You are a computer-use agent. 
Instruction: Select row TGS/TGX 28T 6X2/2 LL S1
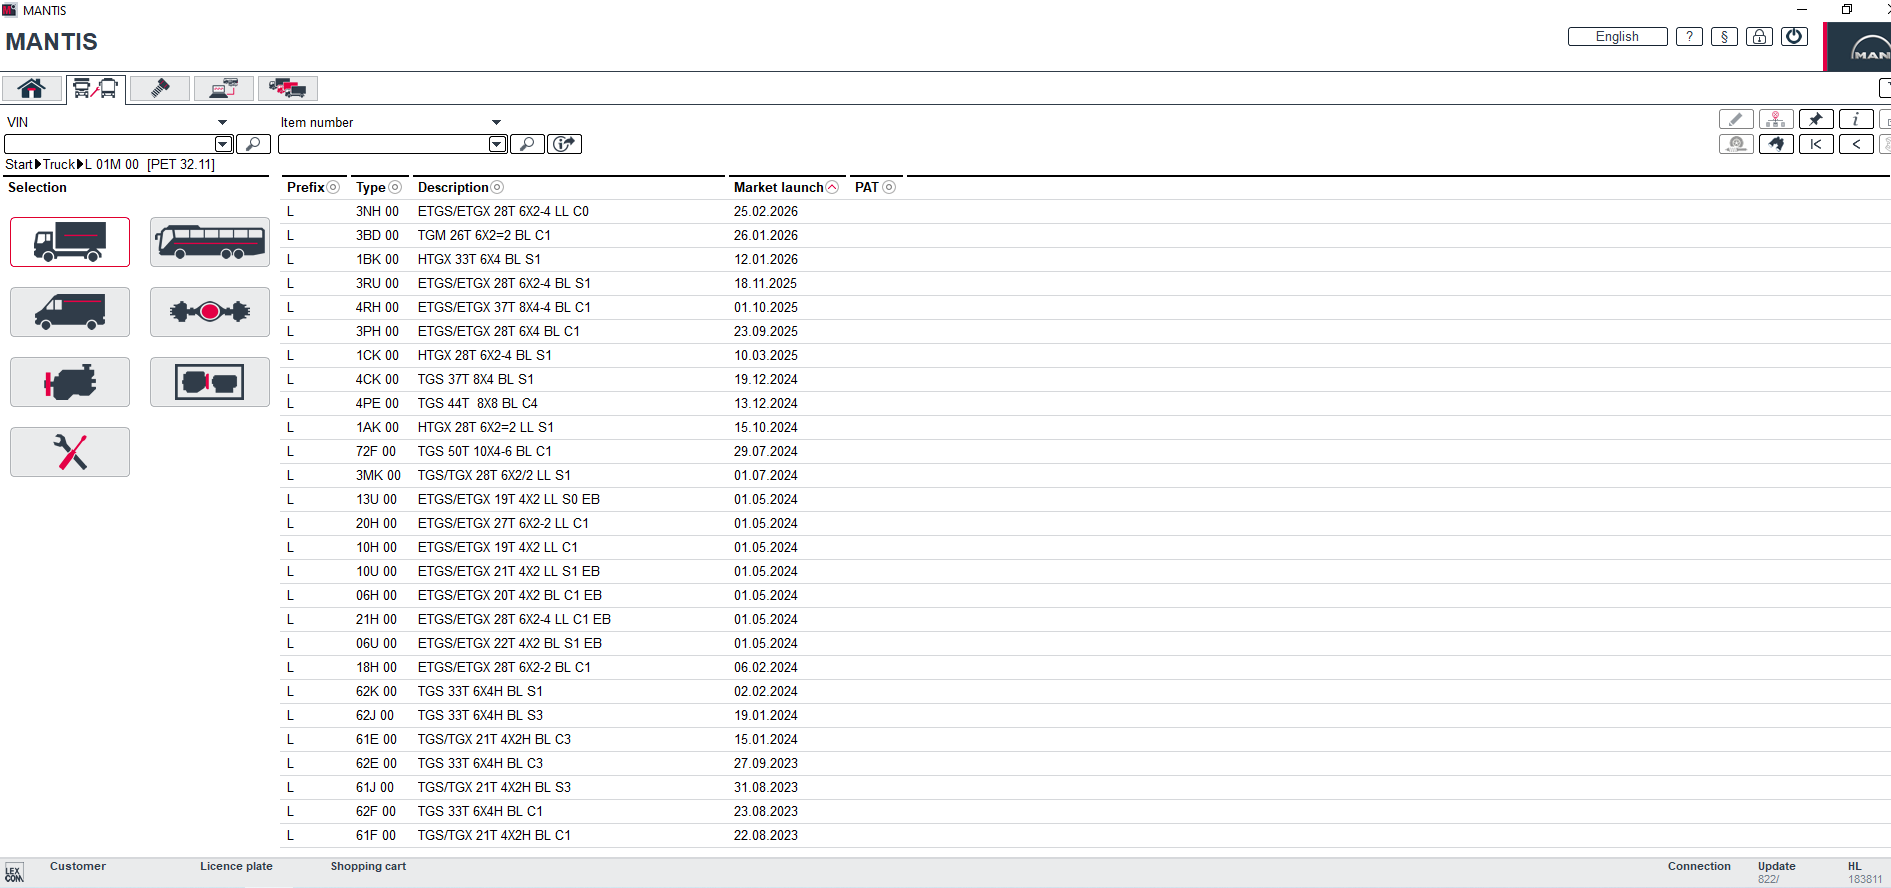click(x=1085, y=475)
